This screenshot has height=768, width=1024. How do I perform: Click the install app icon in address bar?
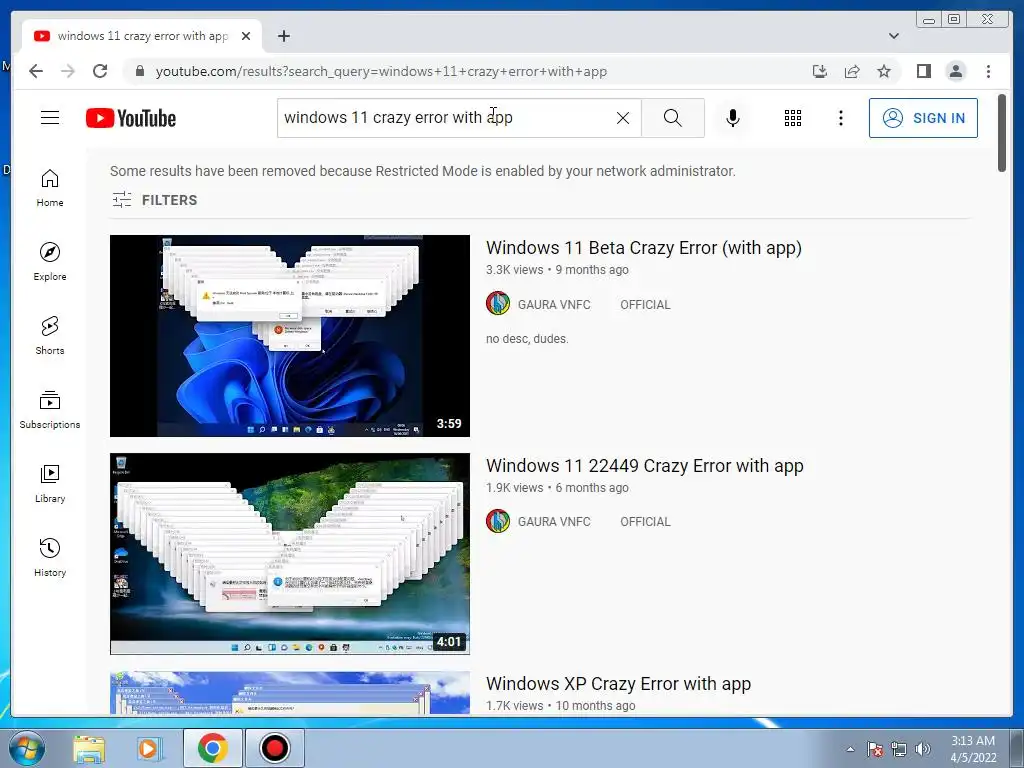[x=820, y=71]
